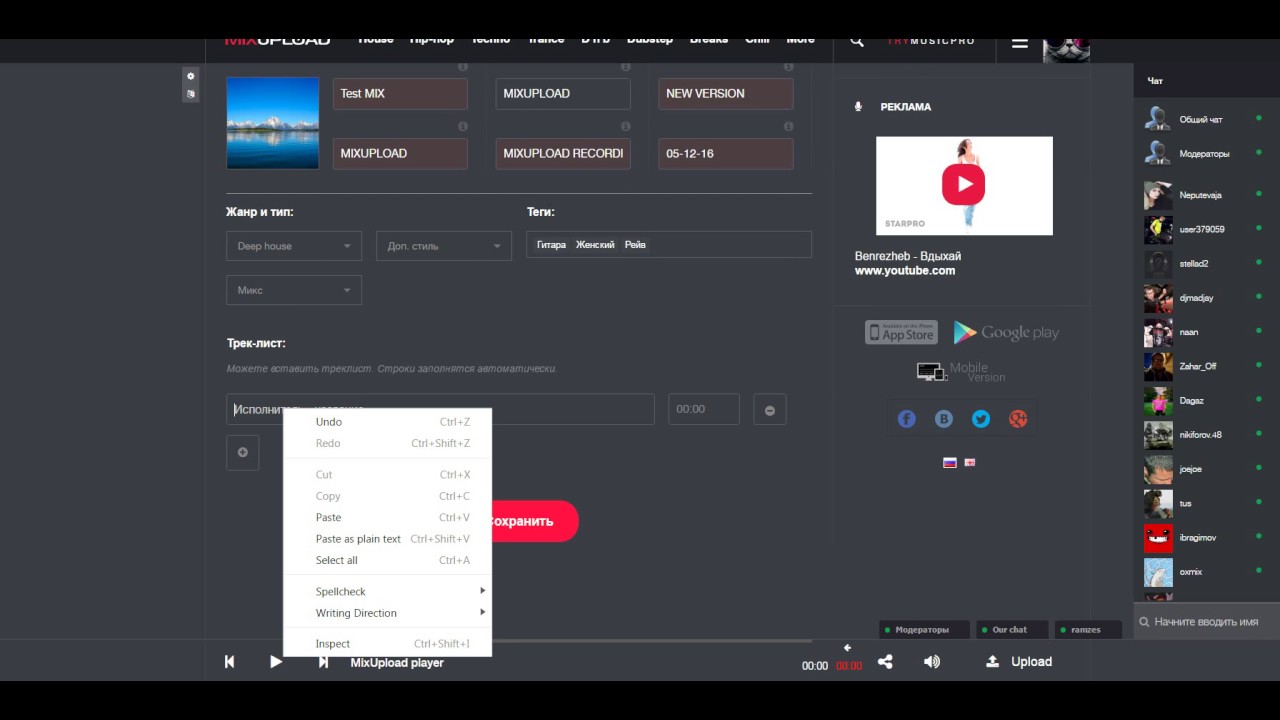Open chat with user ibragimov
The height and width of the screenshot is (720, 1280).
point(1199,538)
